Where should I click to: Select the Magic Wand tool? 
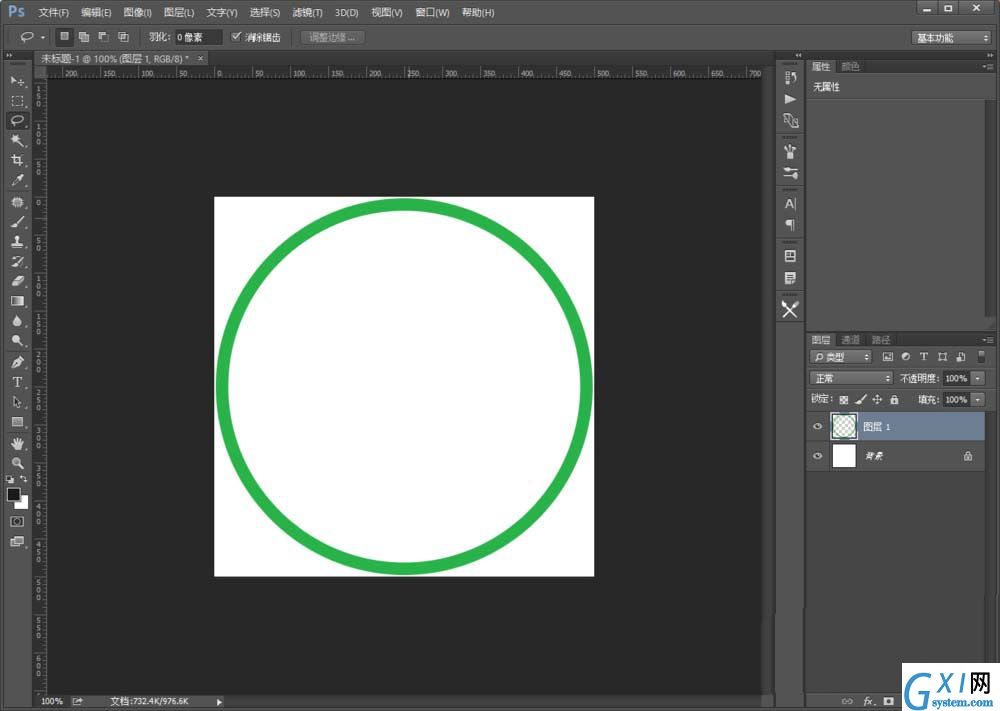click(17, 140)
